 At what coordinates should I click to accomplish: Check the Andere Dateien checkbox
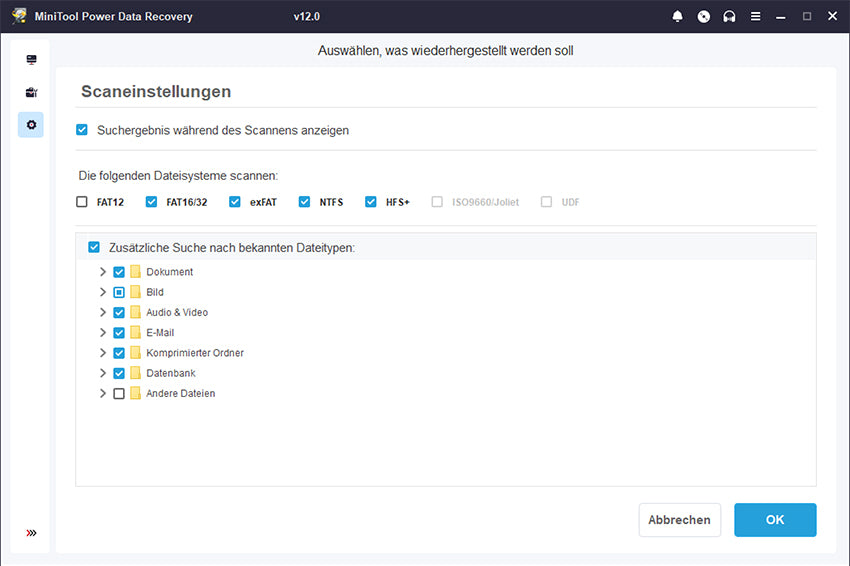pos(119,394)
